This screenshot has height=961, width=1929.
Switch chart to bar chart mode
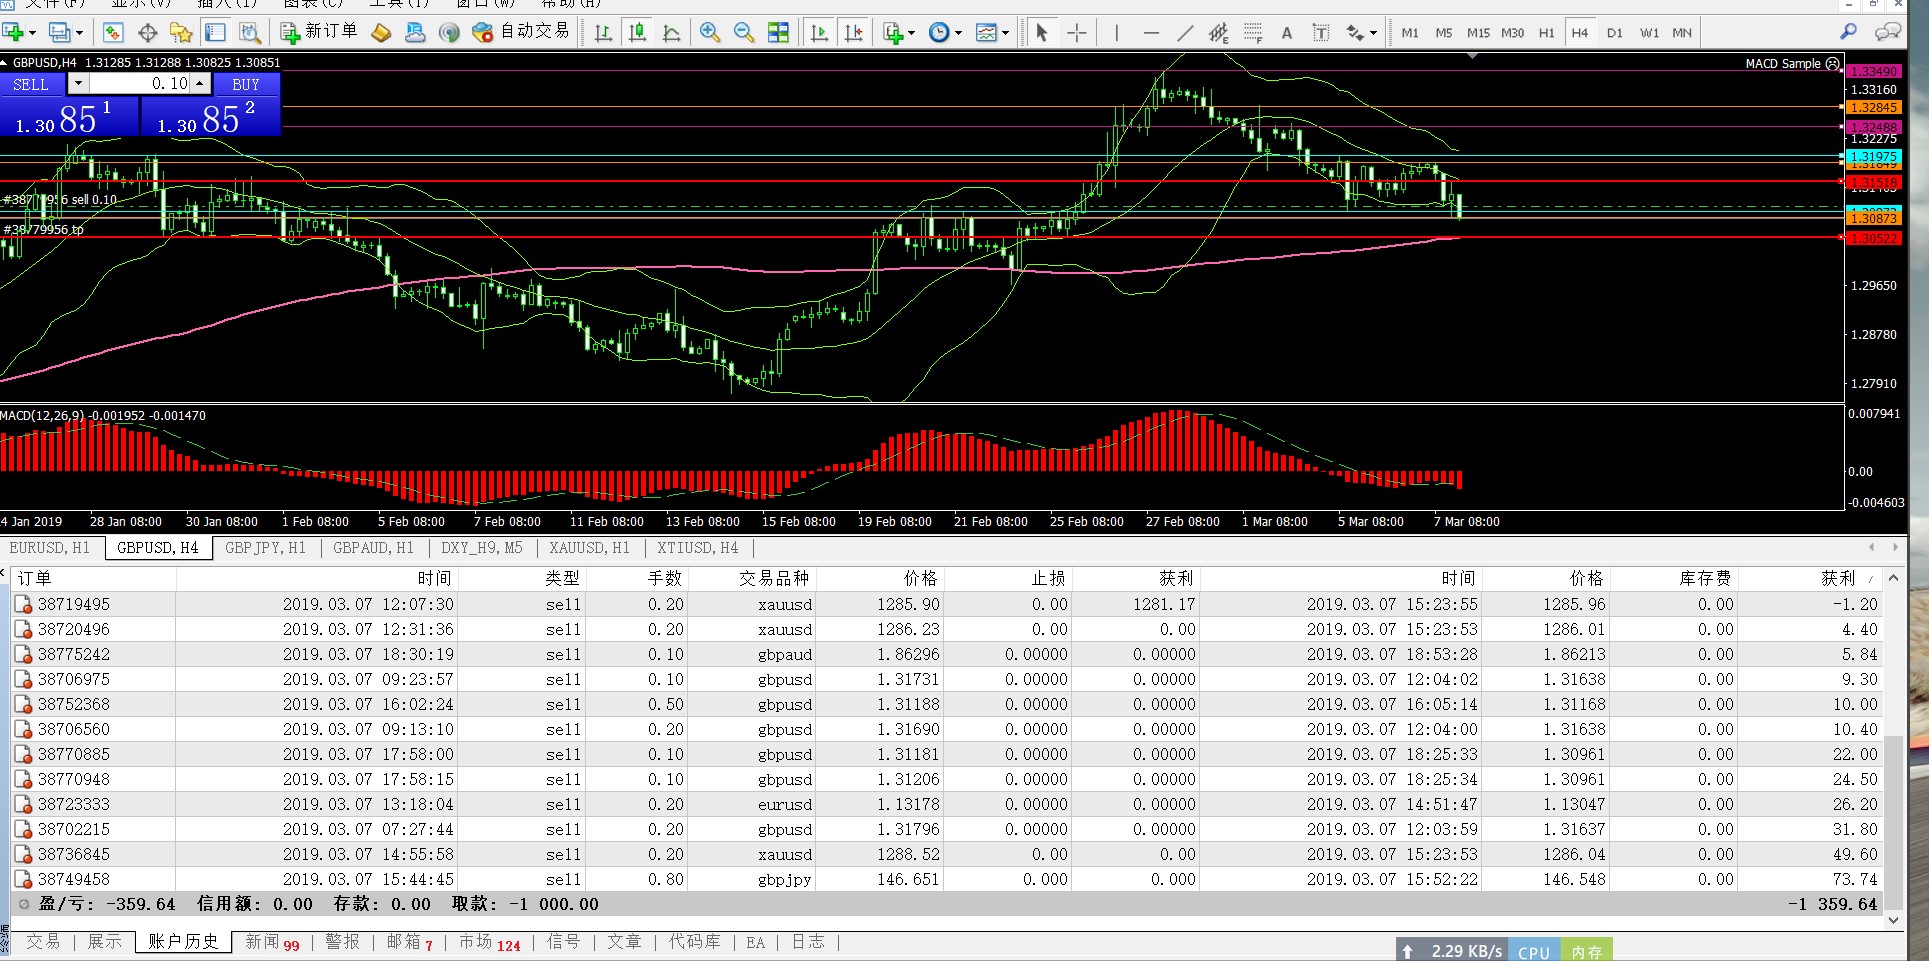click(603, 32)
